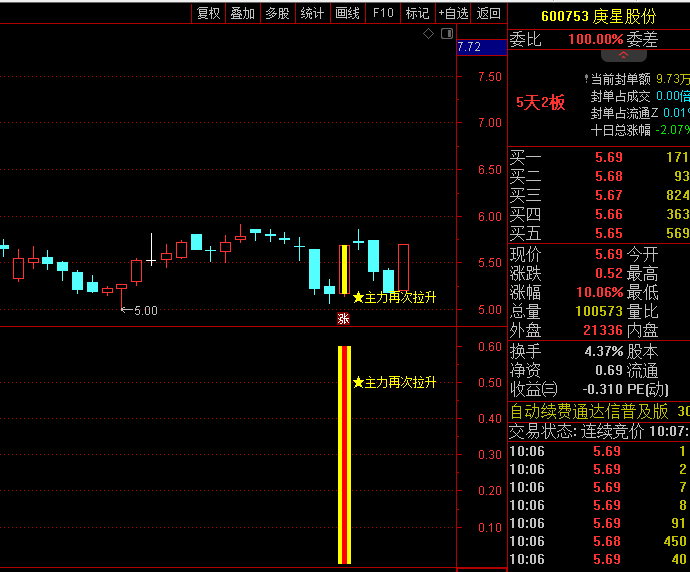Click the 封单占成交 label
This screenshot has width=690, height=572.
click(620, 96)
